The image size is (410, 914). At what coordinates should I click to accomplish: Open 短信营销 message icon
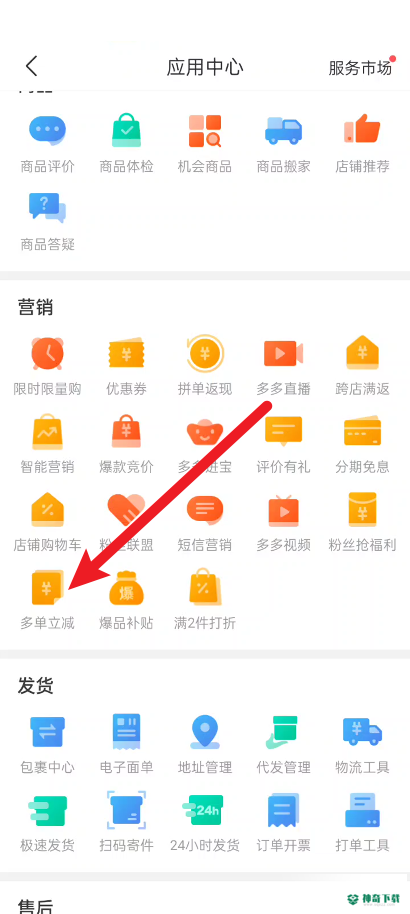tap(205, 510)
